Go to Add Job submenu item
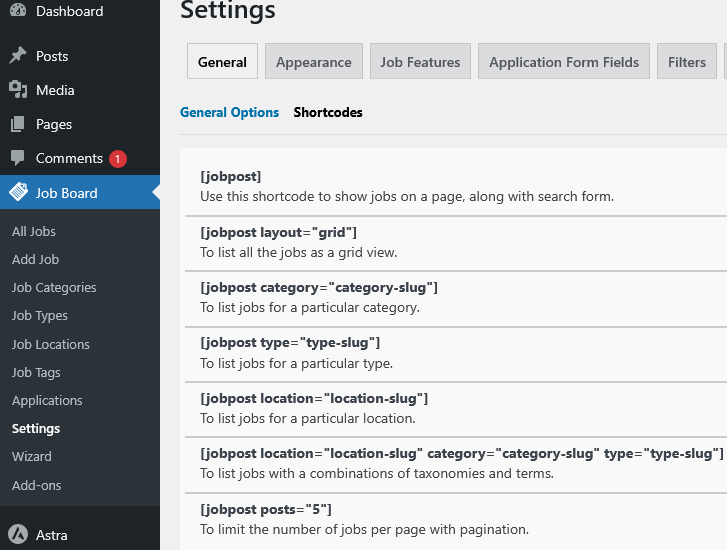 (36, 259)
